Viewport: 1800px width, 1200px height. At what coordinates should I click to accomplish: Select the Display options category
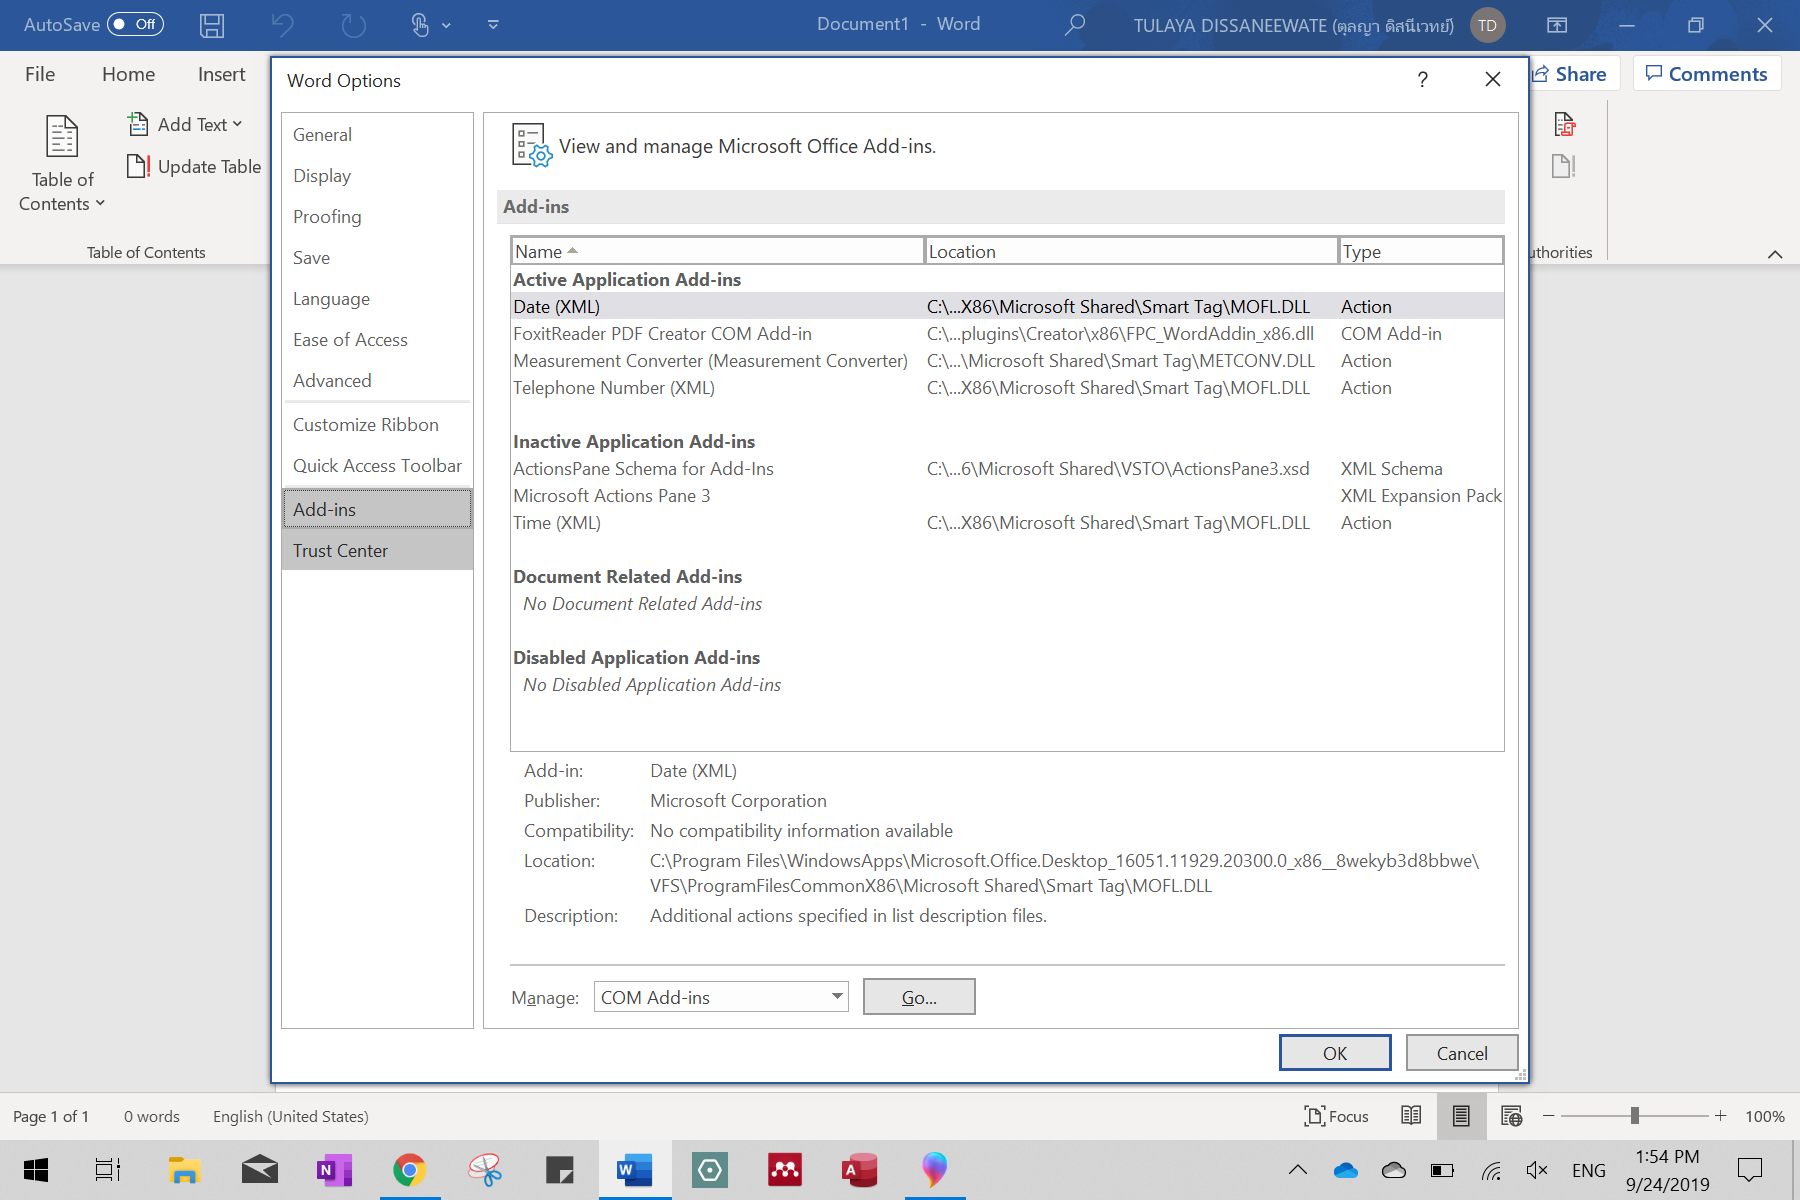[377, 176]
